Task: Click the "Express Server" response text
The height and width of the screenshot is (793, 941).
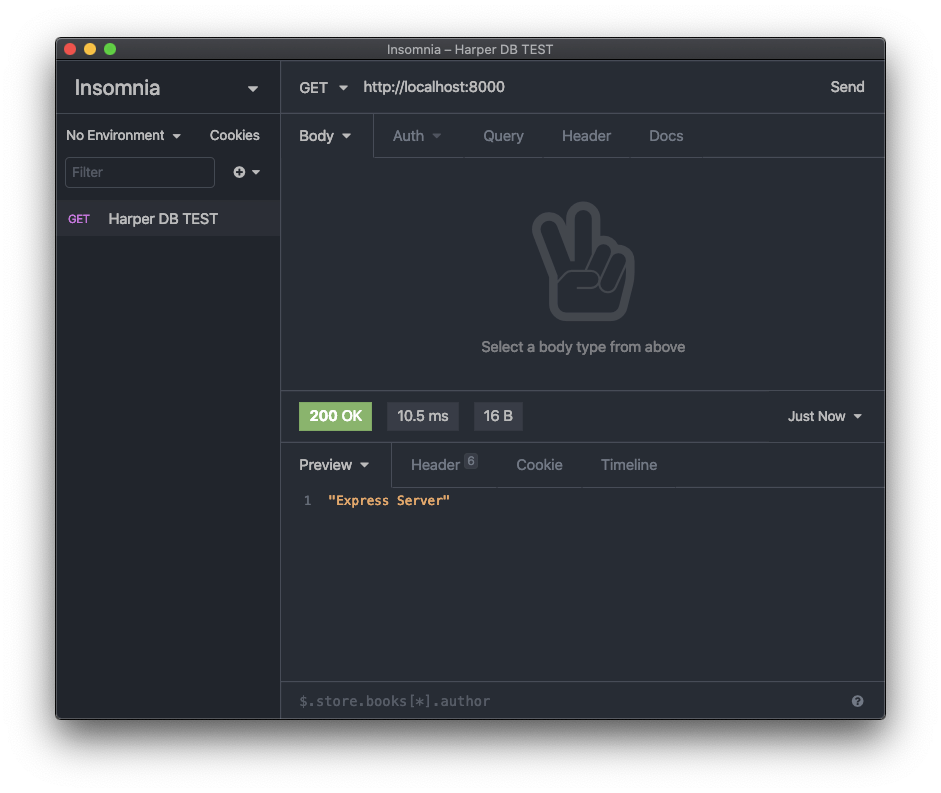Action: coord(389,501)
